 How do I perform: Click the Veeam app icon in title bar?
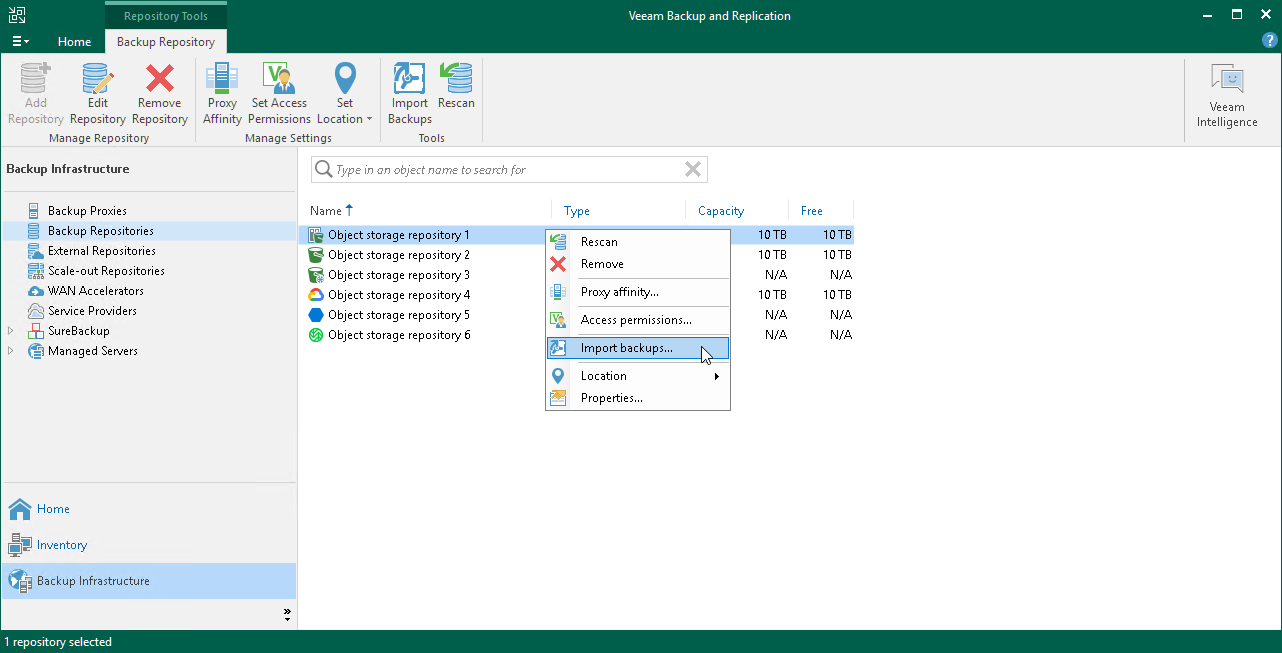(x=16, y=16)
